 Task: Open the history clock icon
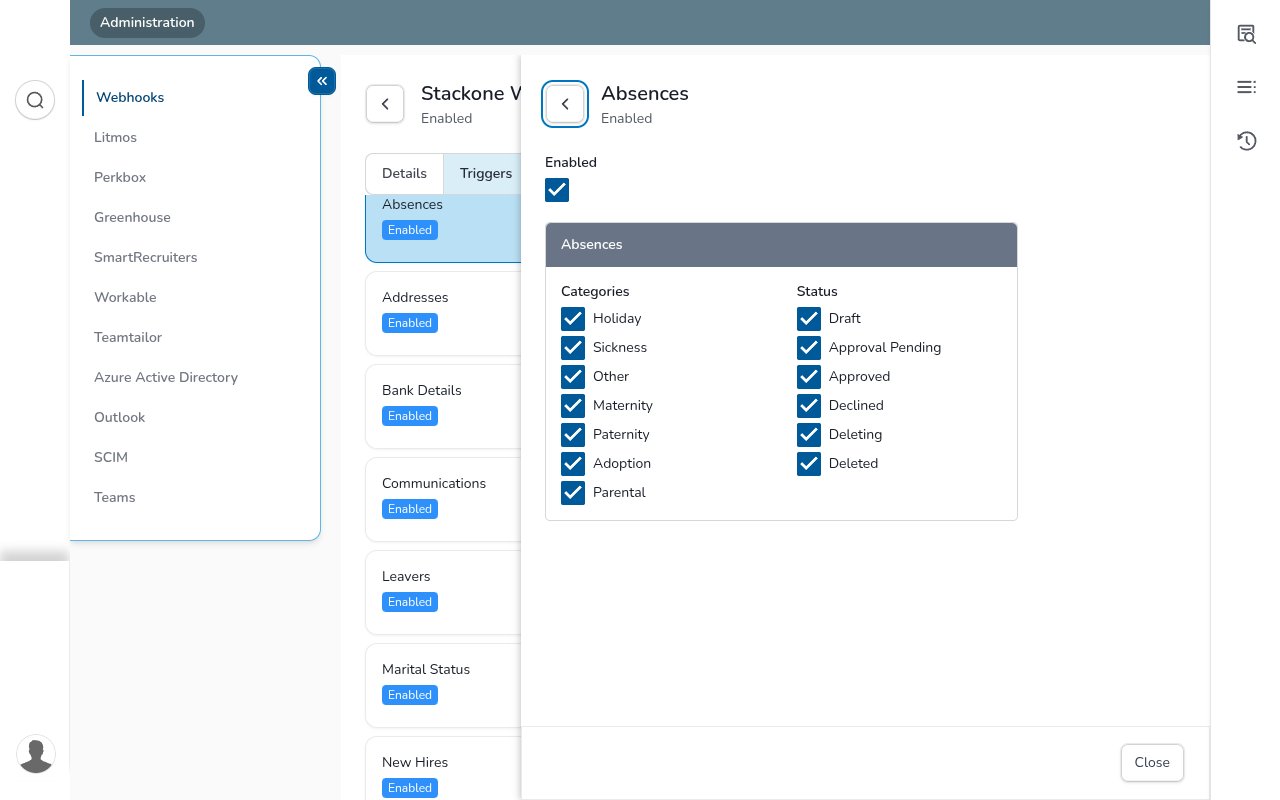point(1246,141)
